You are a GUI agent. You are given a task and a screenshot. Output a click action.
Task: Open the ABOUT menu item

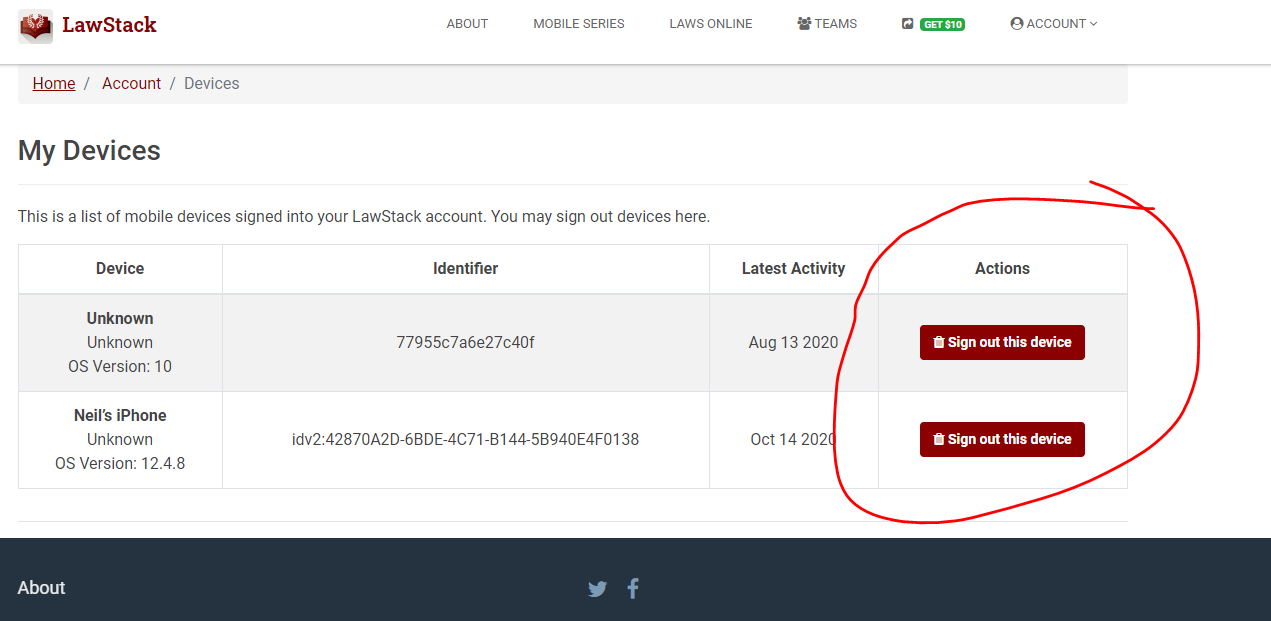[x=467, y=24]
